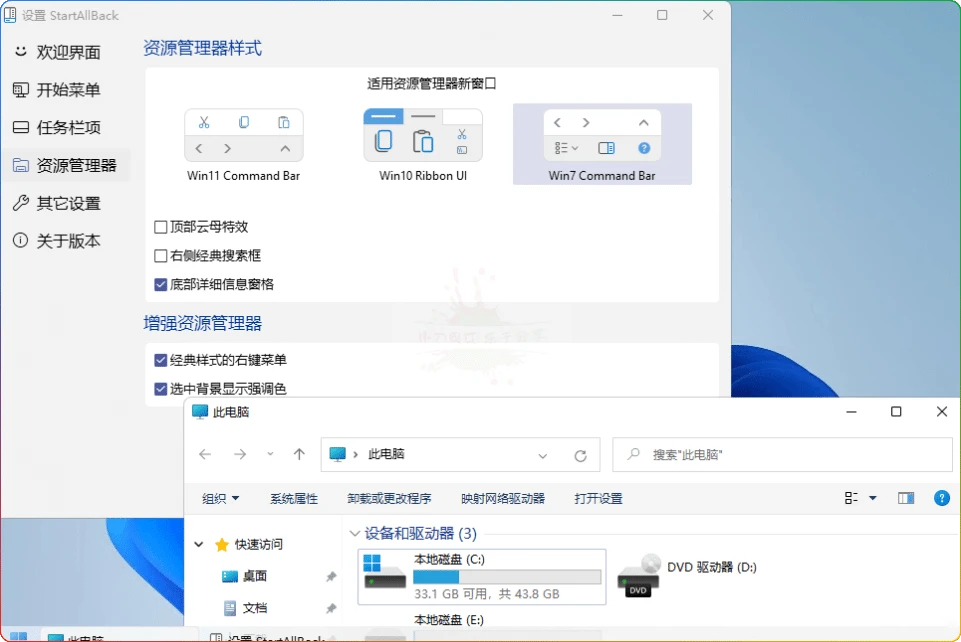Open the 关于版本 page in StartAllBack
Image resolution: width=961 pixels, height=642 pixels.
(60, 240)
